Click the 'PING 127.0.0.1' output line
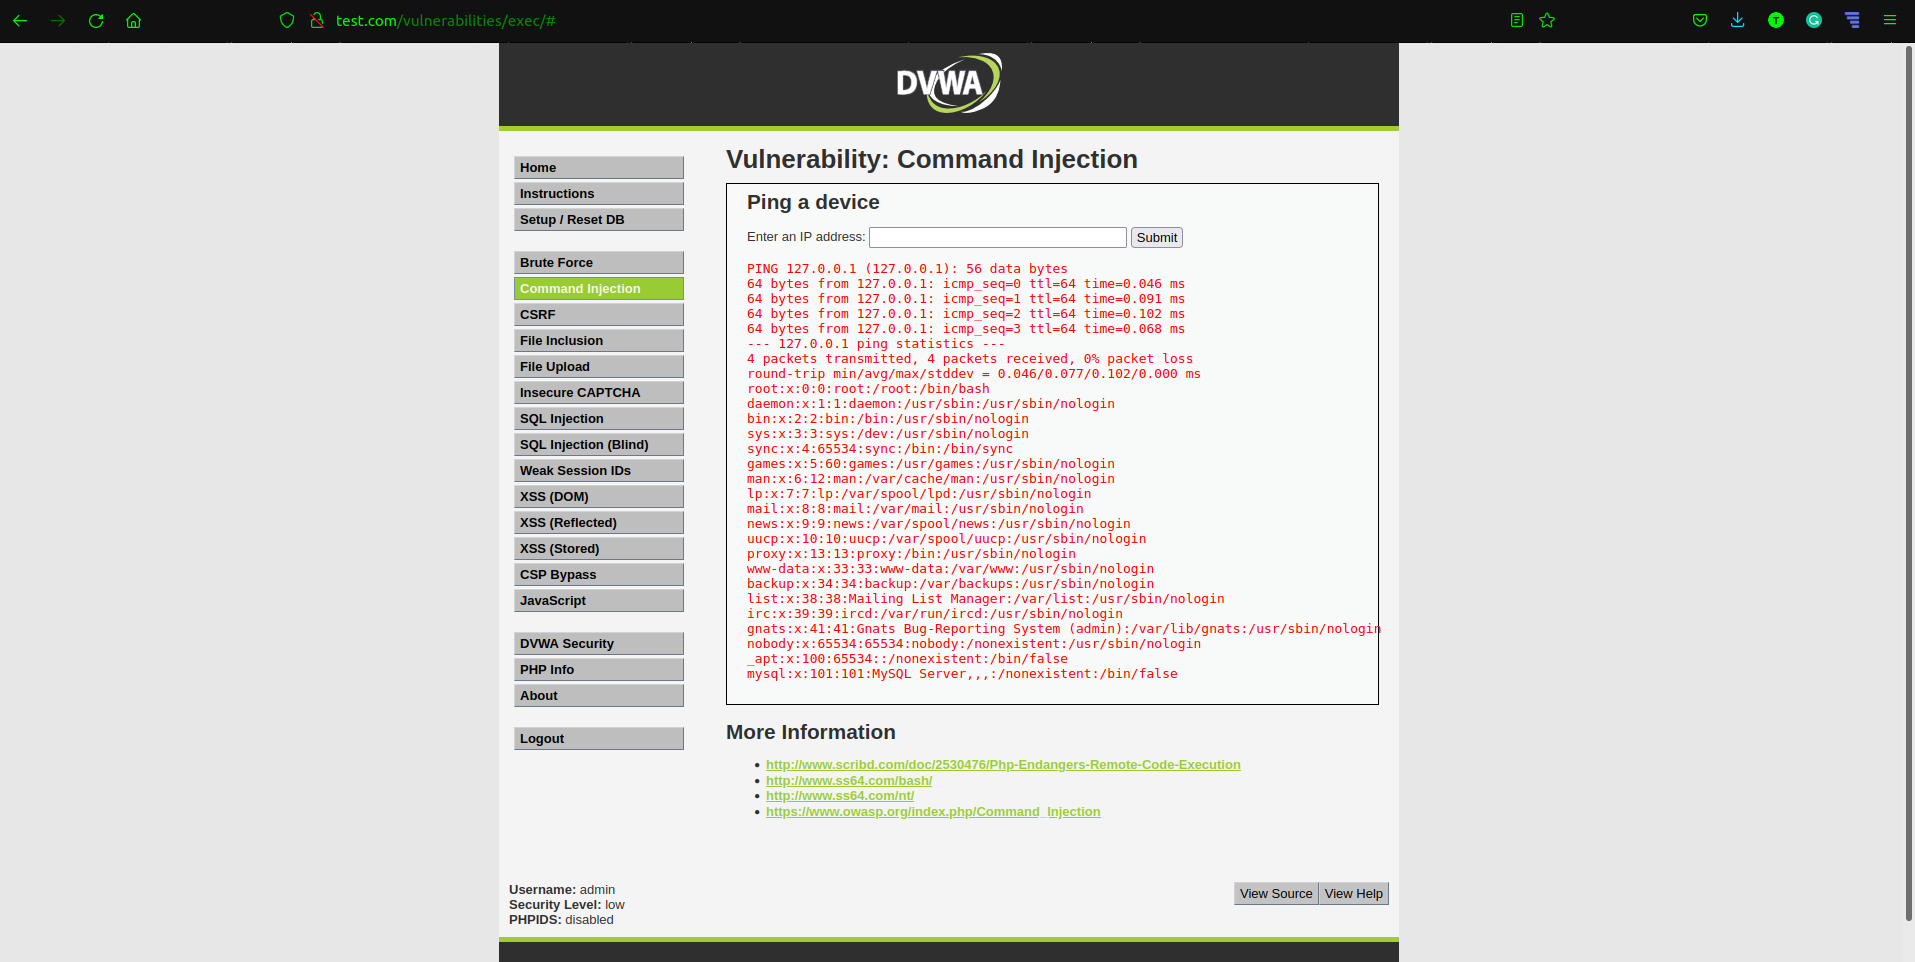Screen dimensions: 1915x962 [x=907, y=269]
